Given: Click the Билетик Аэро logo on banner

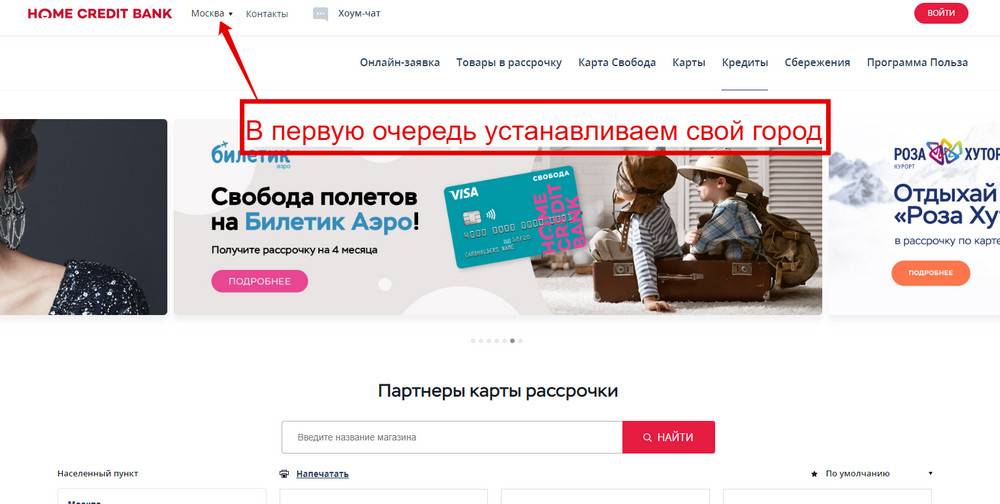Looking at the screenshot, I should (x=251, y=156).
